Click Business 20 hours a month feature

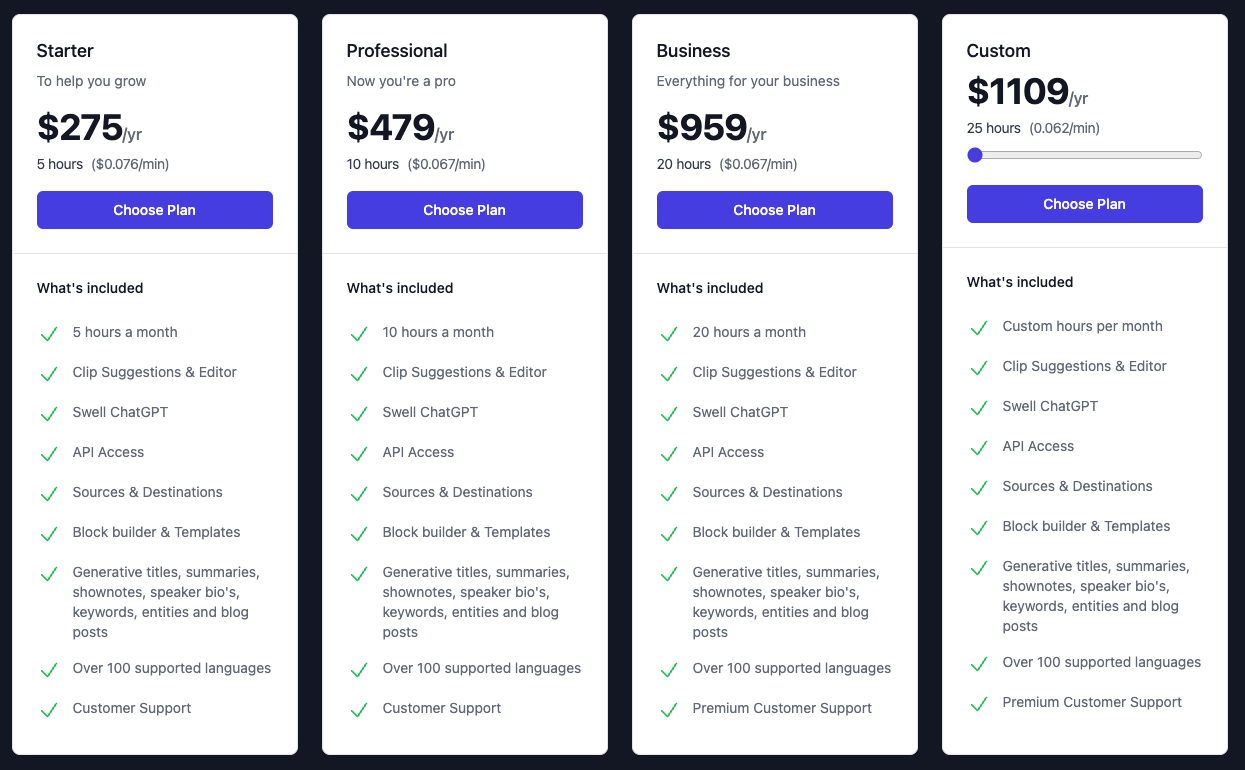tap(749, 332)
